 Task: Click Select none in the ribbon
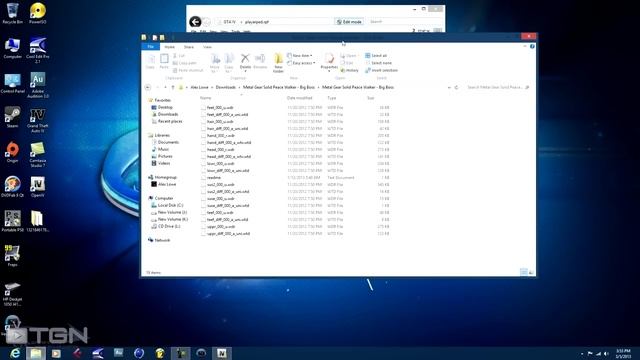click(379, 63)
